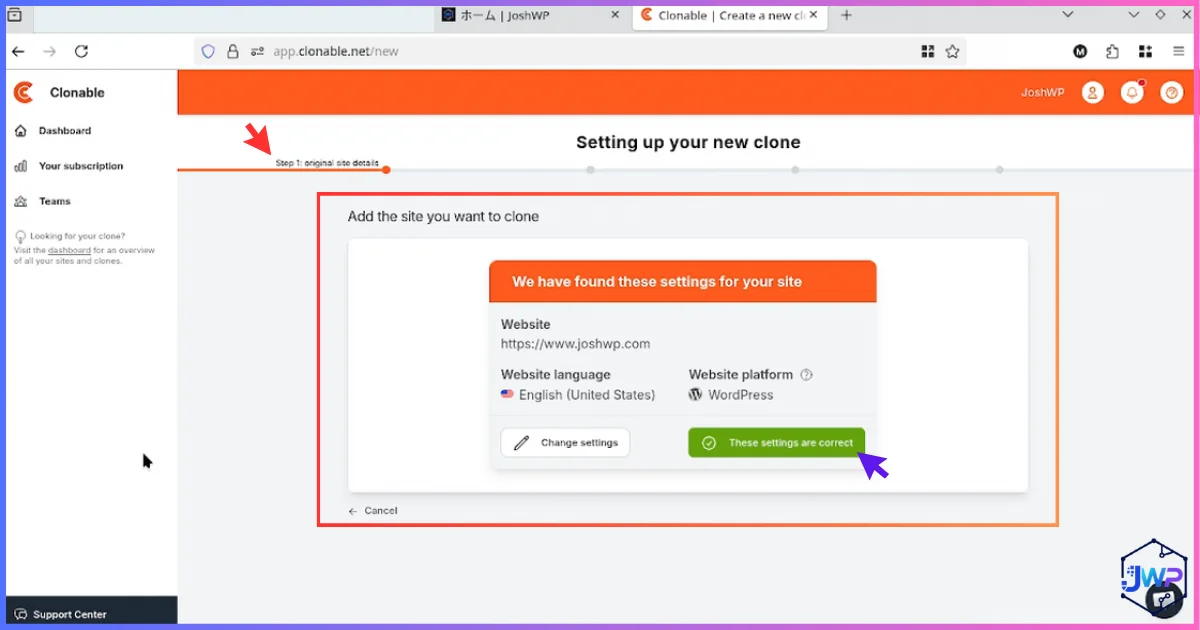Open the Teams sidebar item
The image size is (1200, 630).
pos(54,201)
